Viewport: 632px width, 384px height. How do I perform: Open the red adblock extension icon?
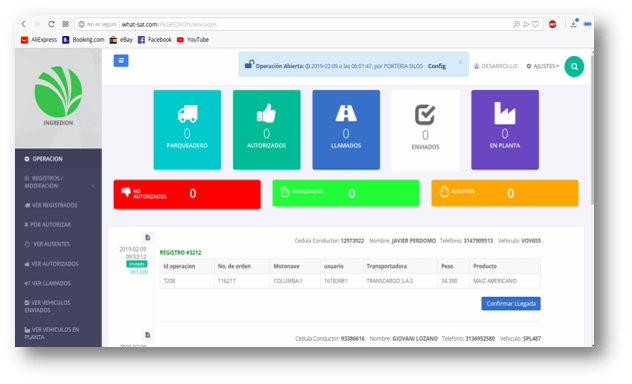coord(553,24)
